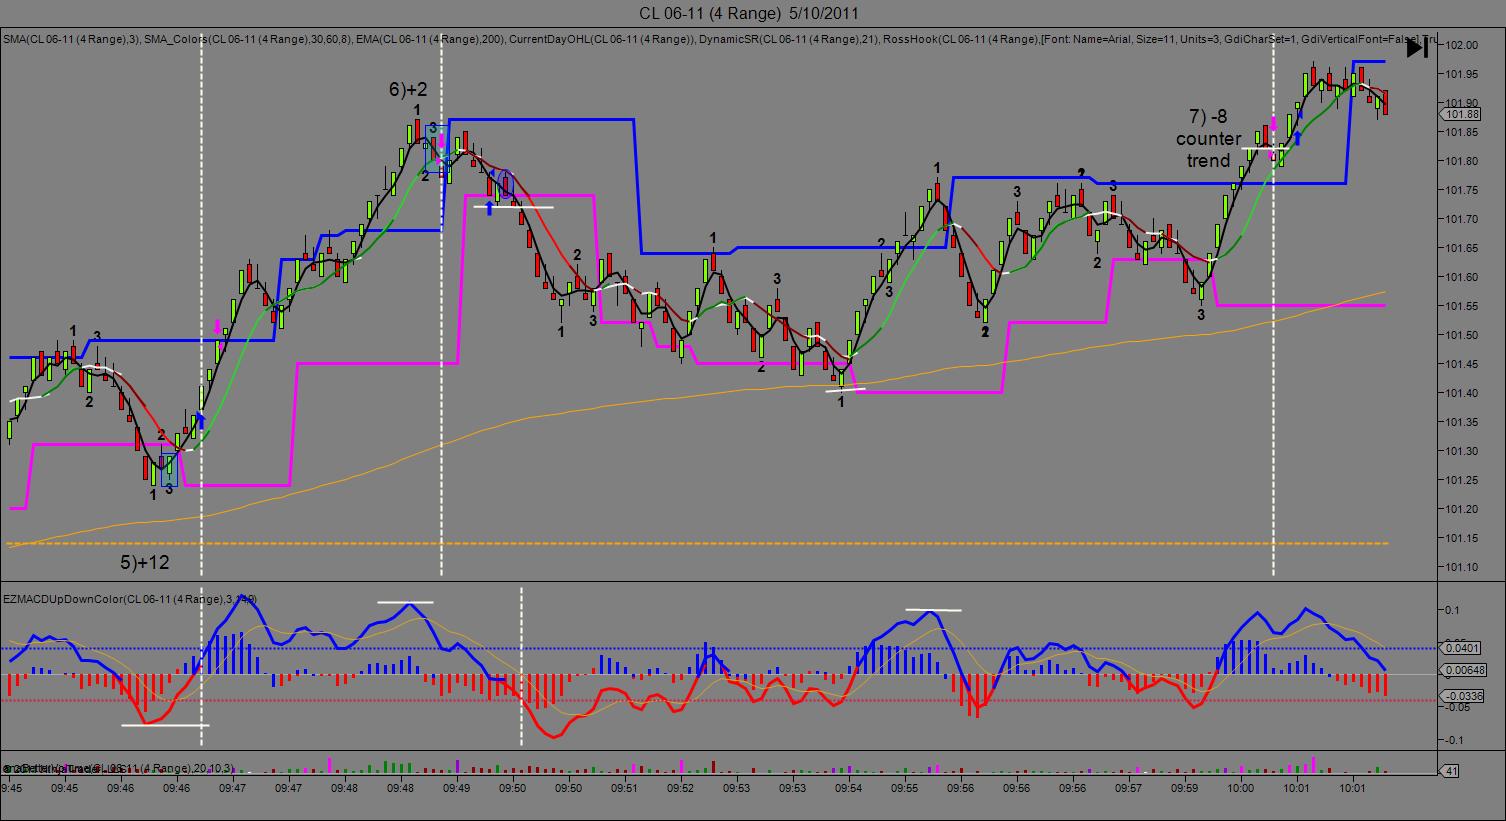The width and height of the screenshot is (1506, 821).
Task: Click the 101.40 price axis label
Action: 1462,393
